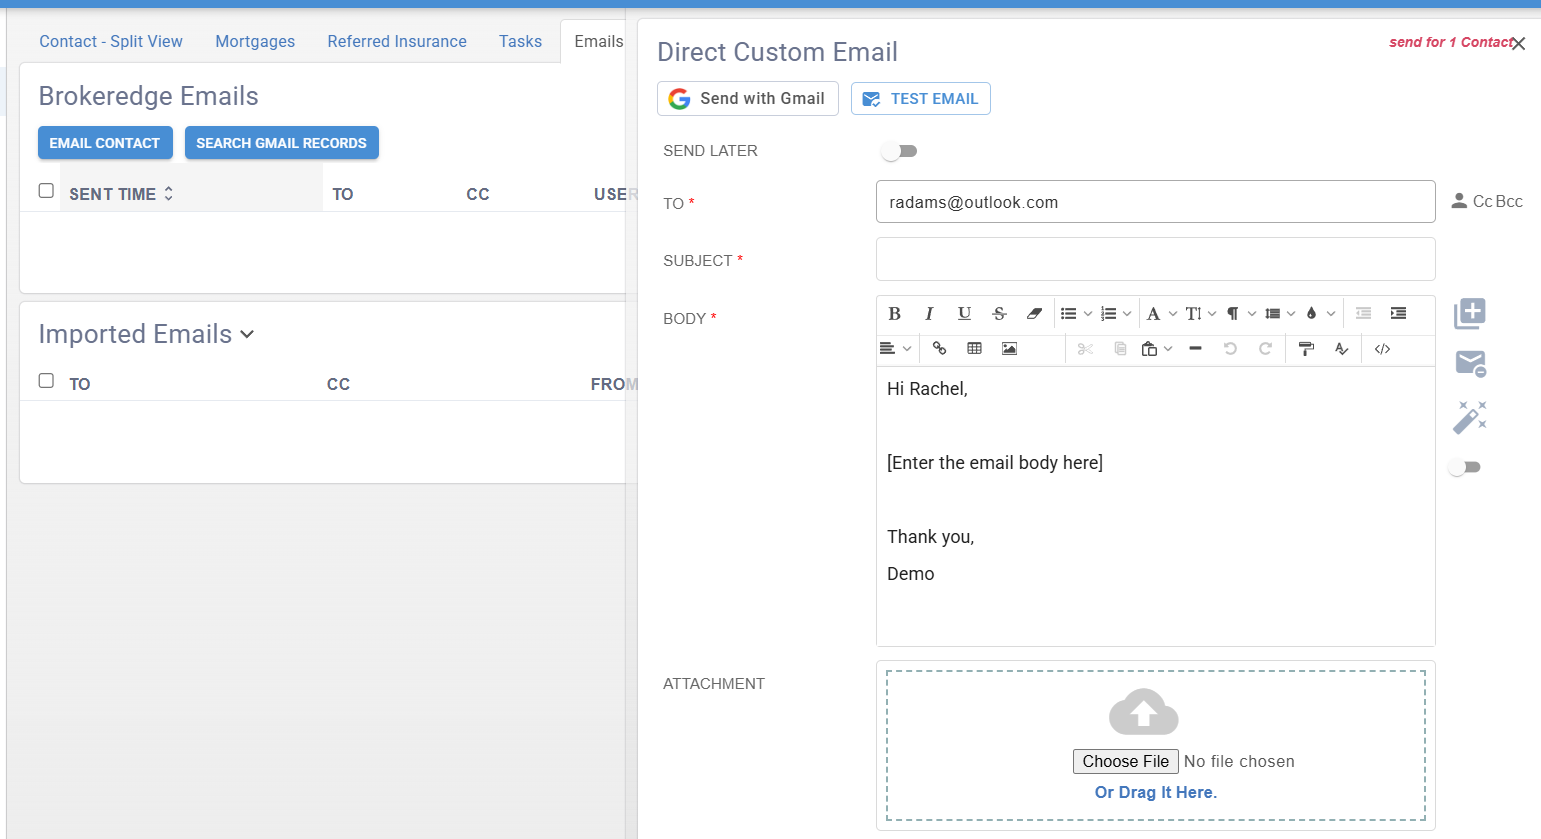This screenshot has width=1541, height=839.
Task: Open the text color dropdown arrow
Action: [1331, 314]
